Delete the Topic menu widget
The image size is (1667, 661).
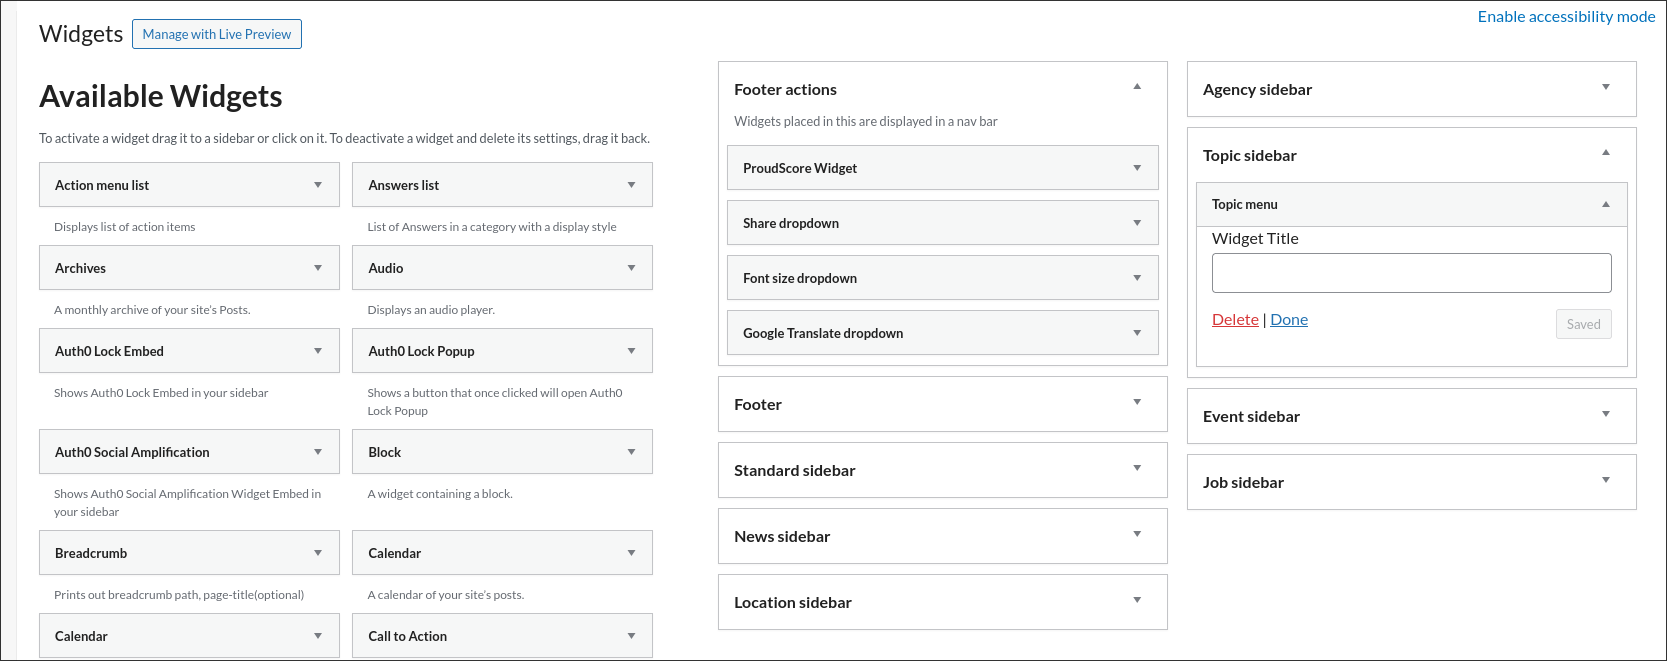1235,320
